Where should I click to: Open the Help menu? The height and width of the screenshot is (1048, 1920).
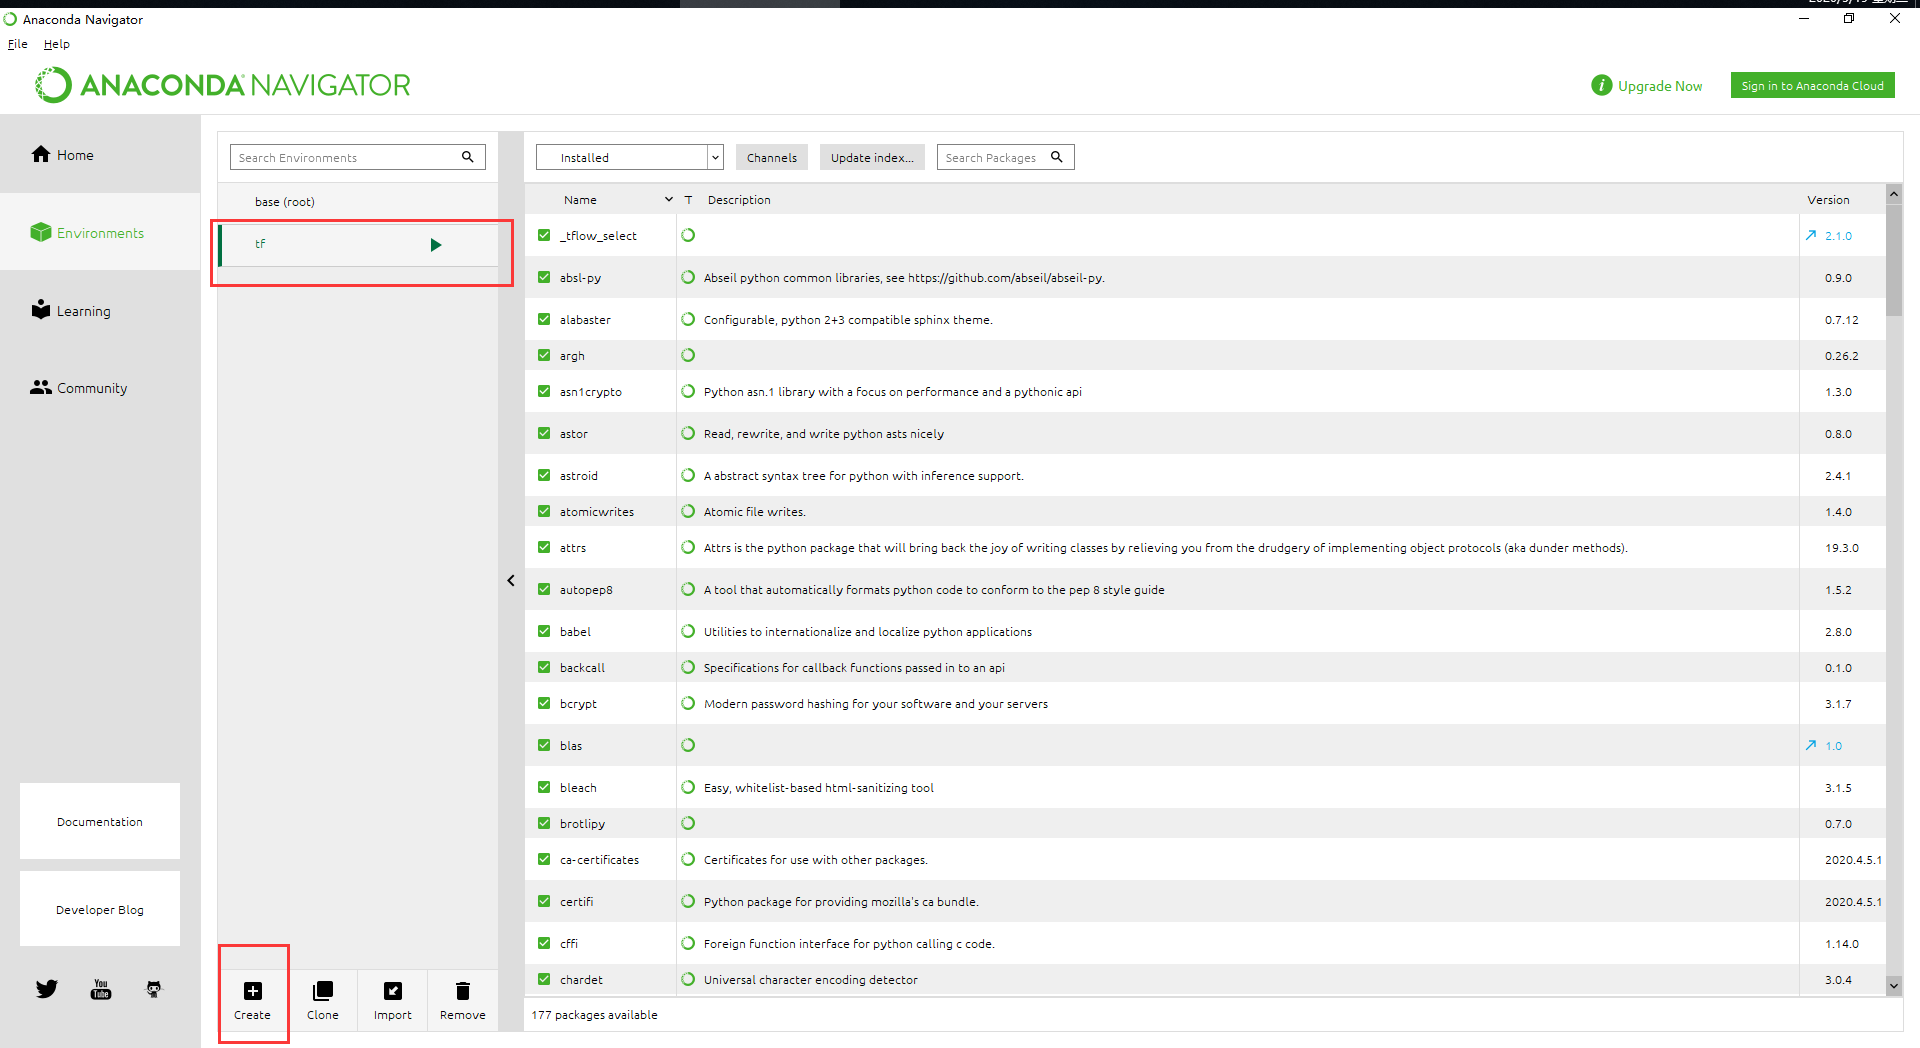click(57, 44)
